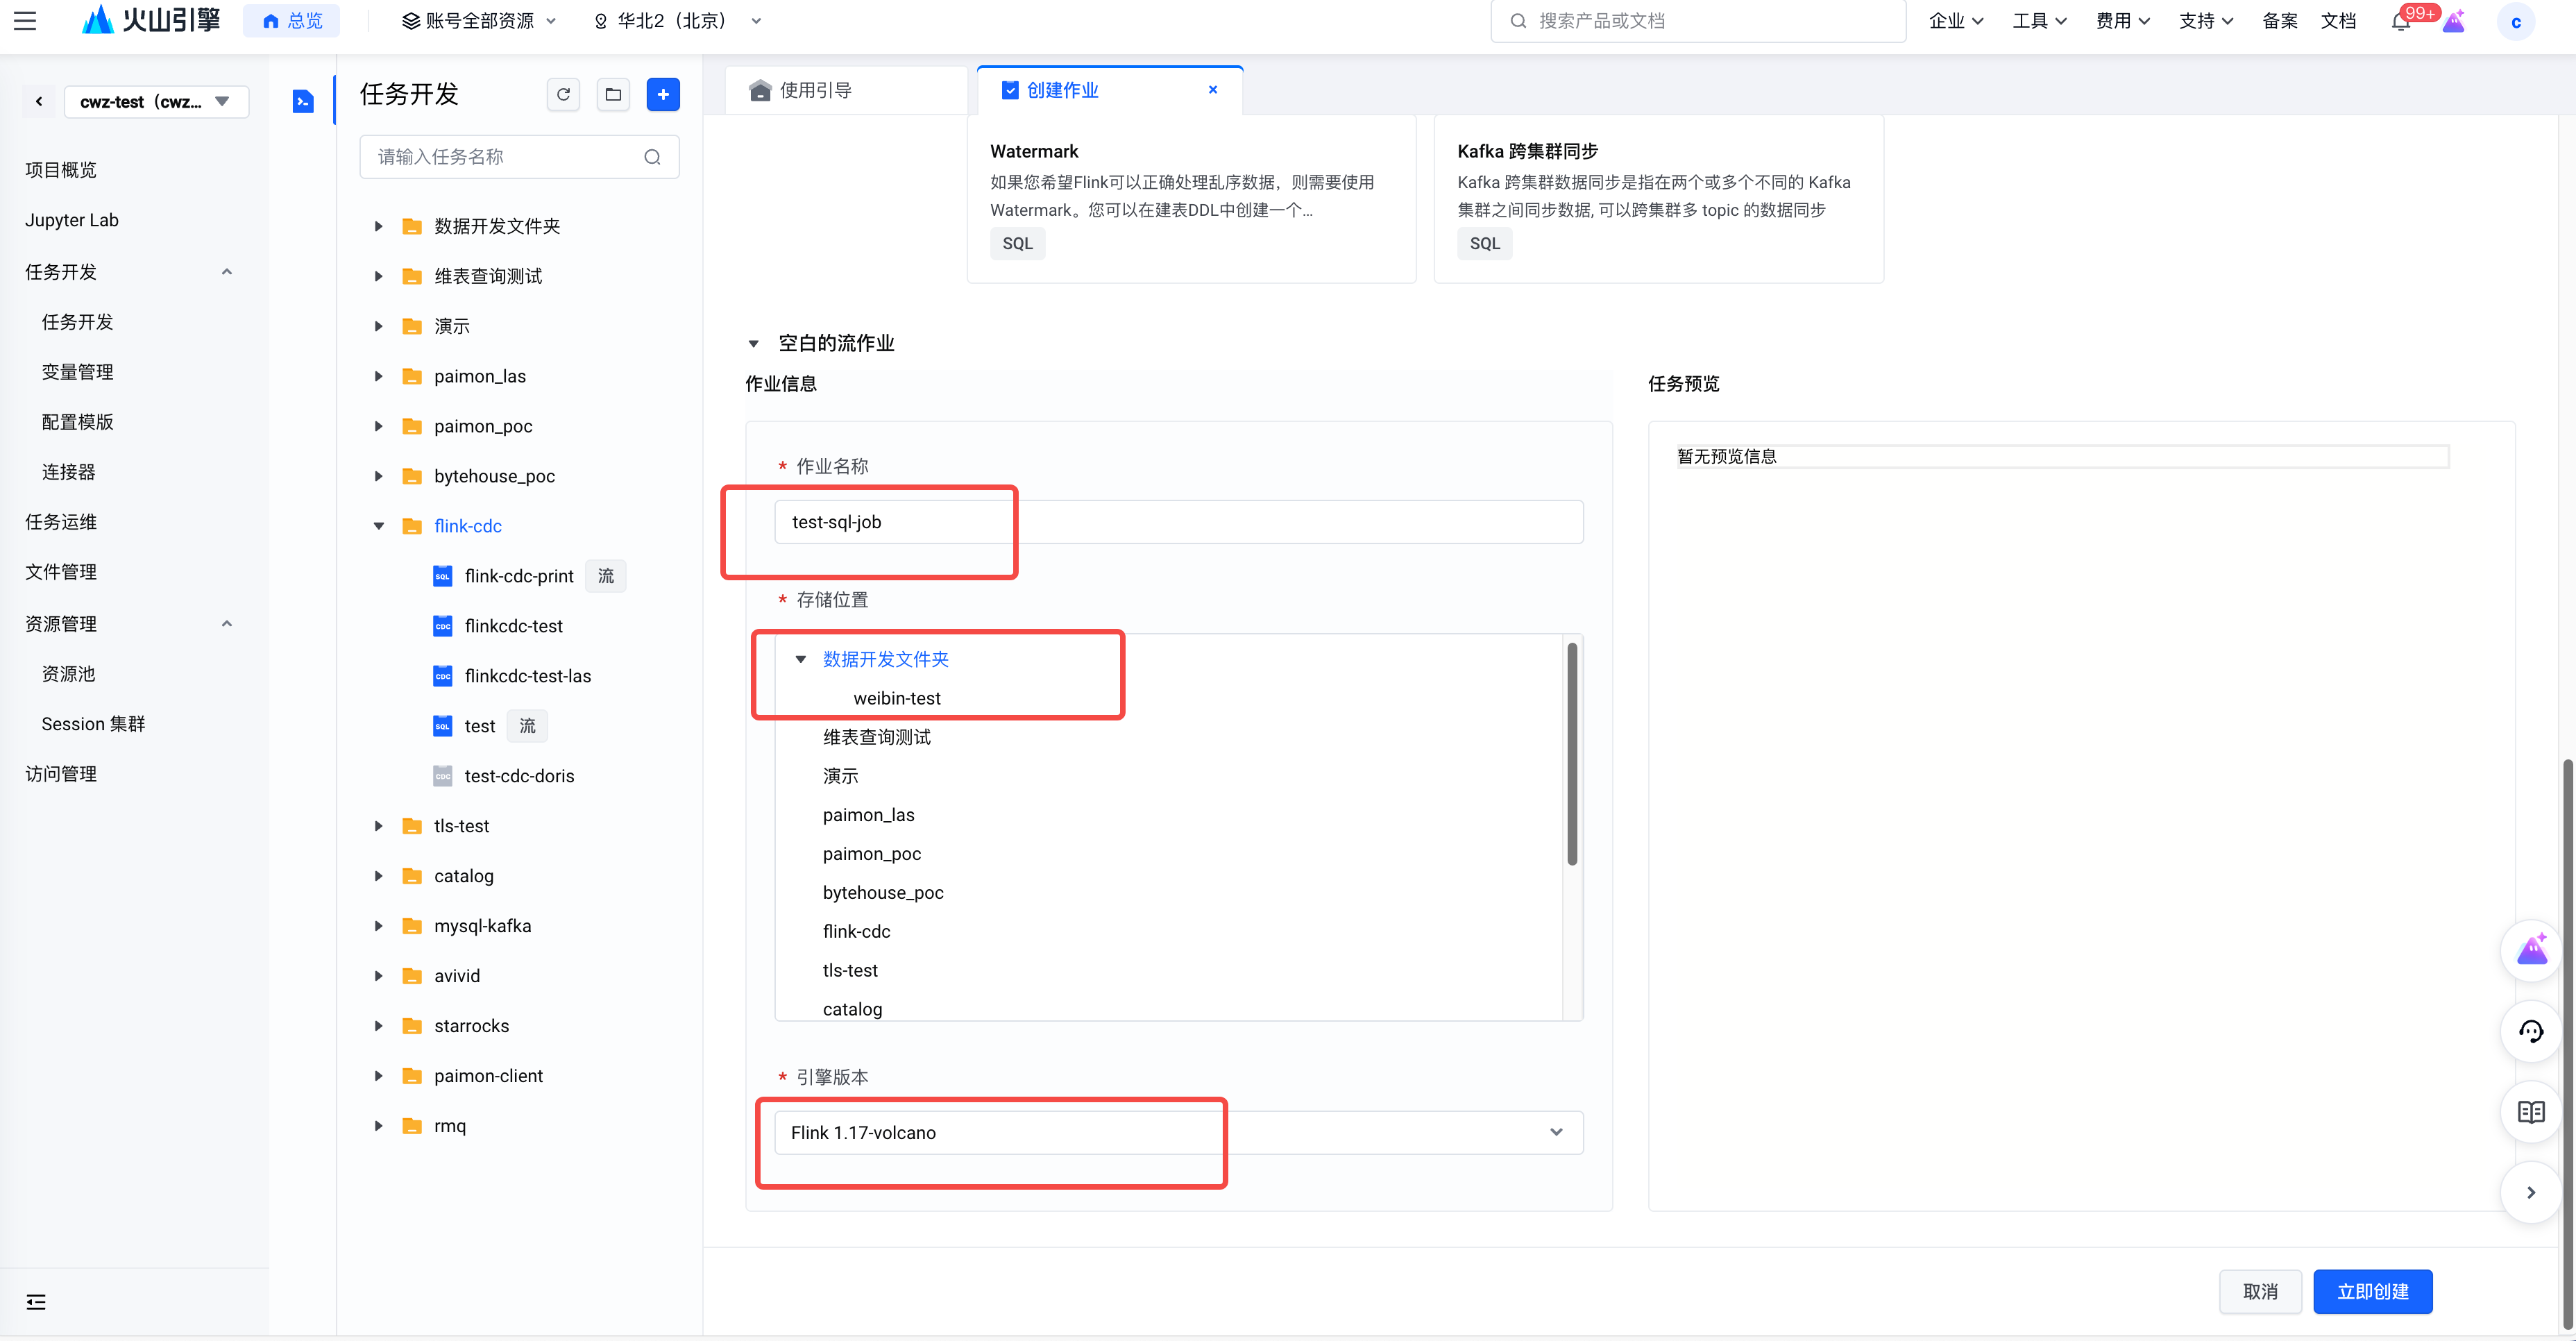Collapse the 空白的流作业 section

(754, 344)
